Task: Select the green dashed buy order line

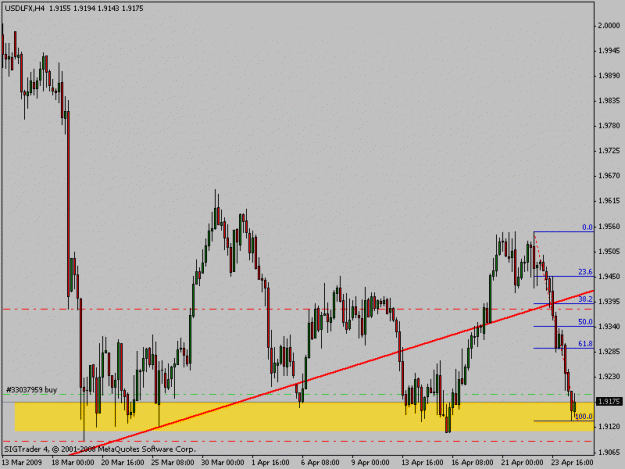Action: [x=297, y=394]
